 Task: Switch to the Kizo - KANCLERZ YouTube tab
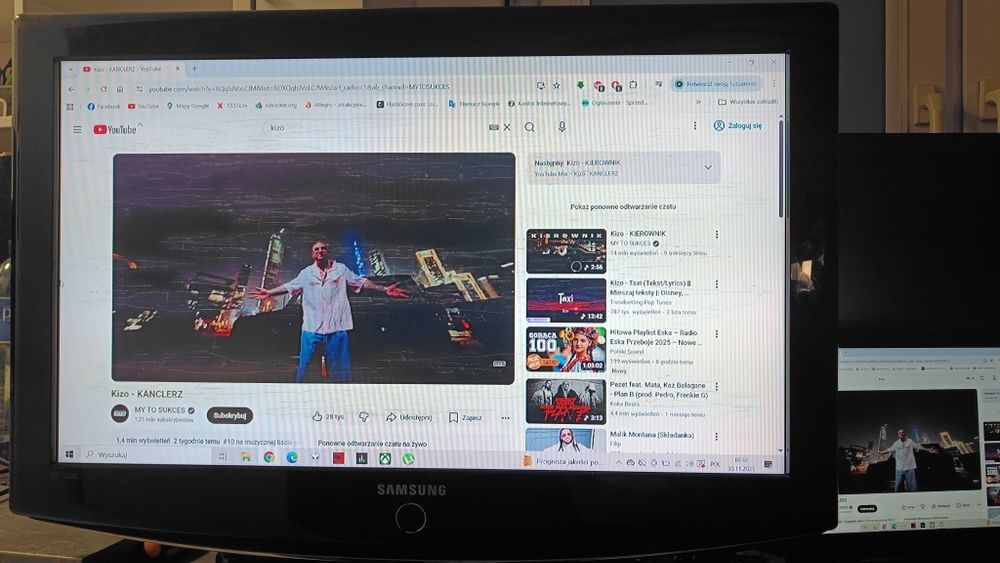131,69
